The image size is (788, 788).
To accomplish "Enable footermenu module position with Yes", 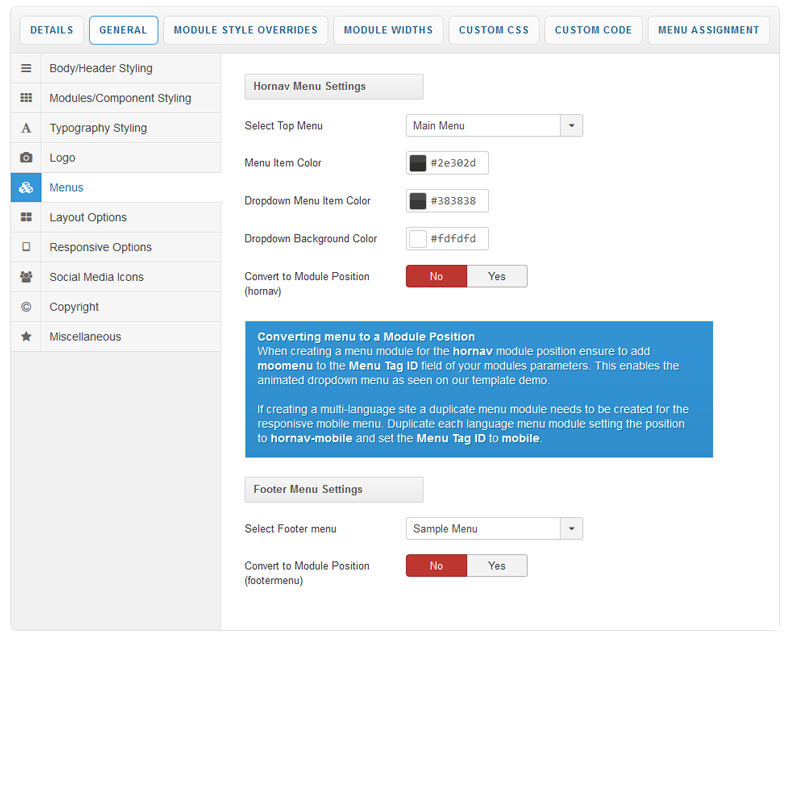I will tap(496, 566).
